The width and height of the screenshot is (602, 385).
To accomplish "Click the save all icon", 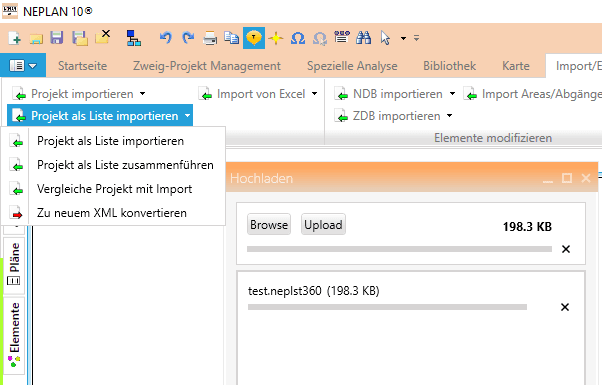I will [80, 38].
